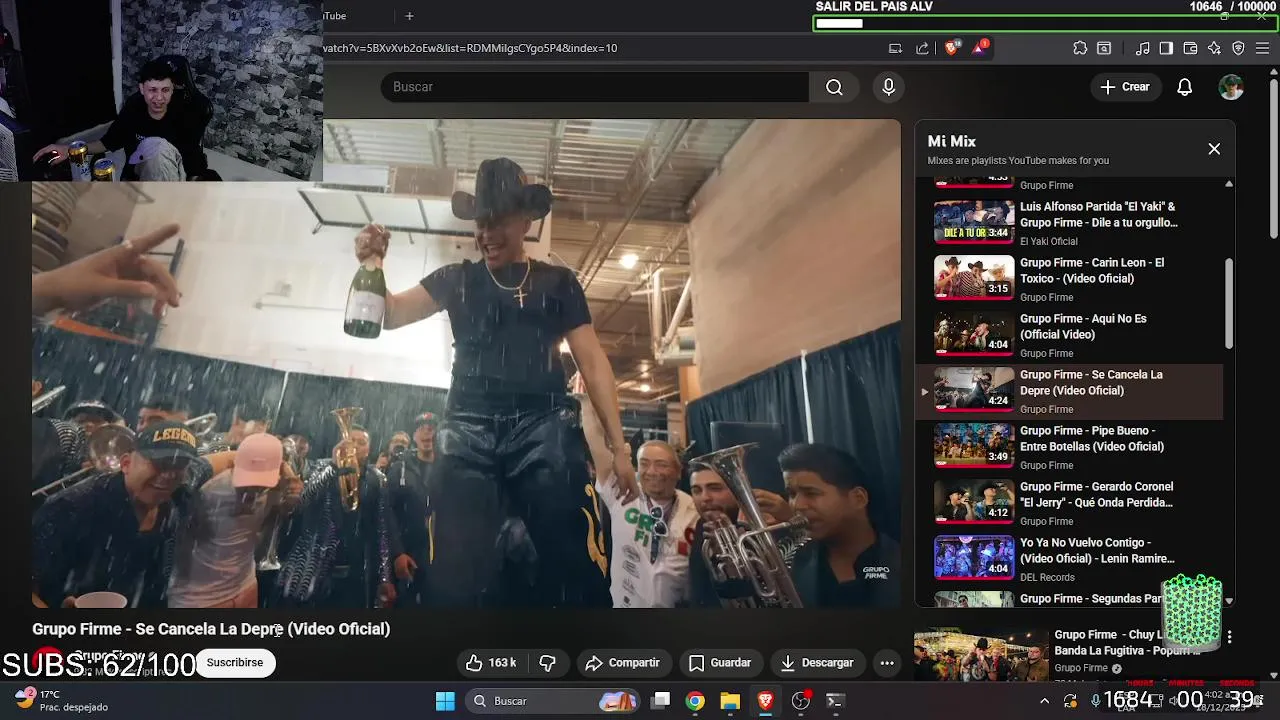Open OBS Studio from the taskbar
The width and height of the screenshot is (1280, 720).
(x=800, y=701)
